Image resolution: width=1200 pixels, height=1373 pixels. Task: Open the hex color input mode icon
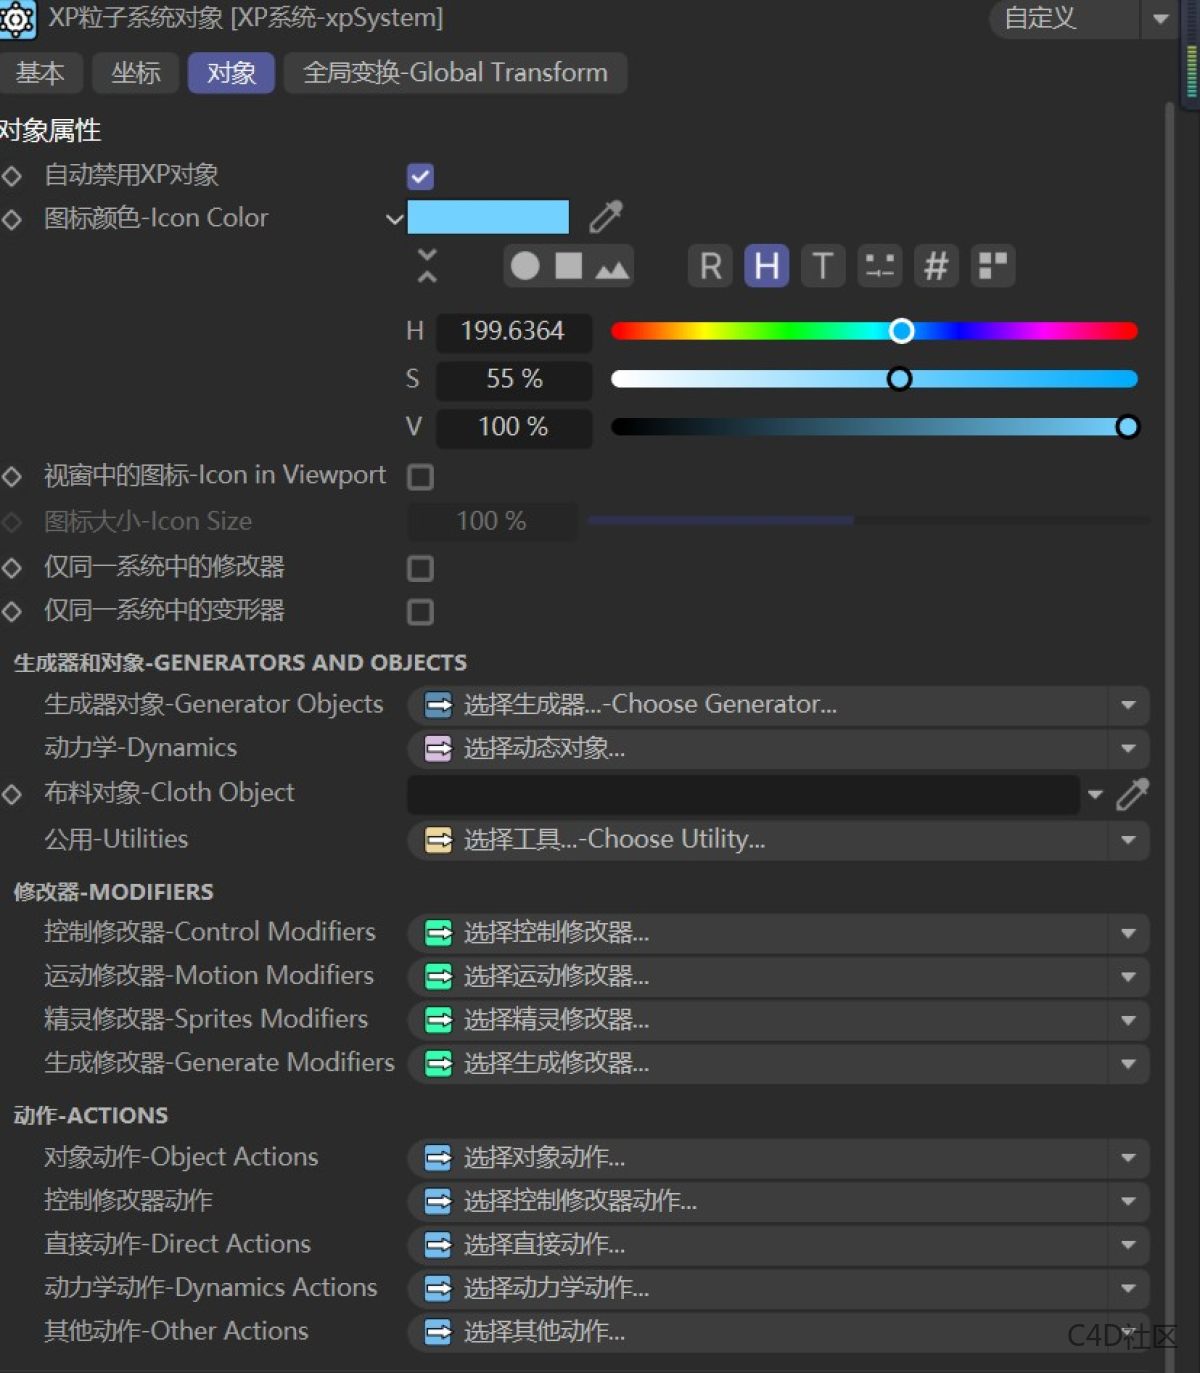point(936,266)
